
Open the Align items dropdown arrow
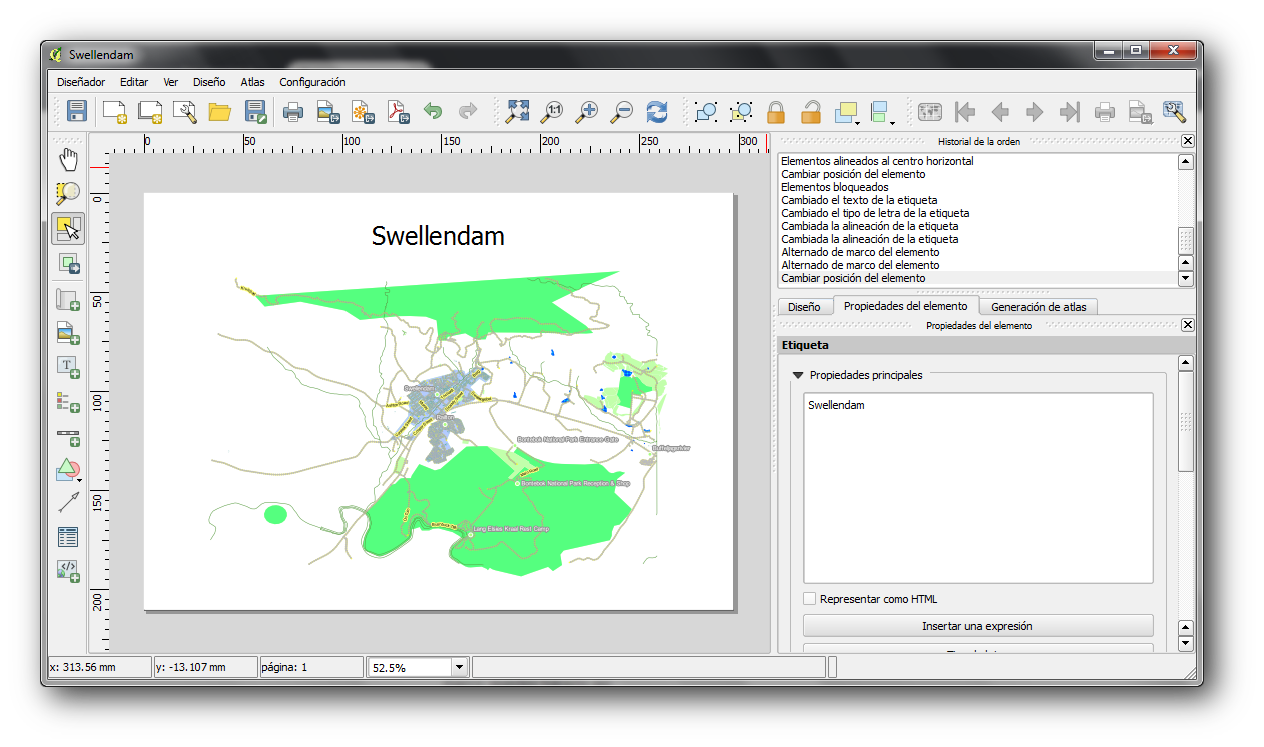[x=893, y=121]
